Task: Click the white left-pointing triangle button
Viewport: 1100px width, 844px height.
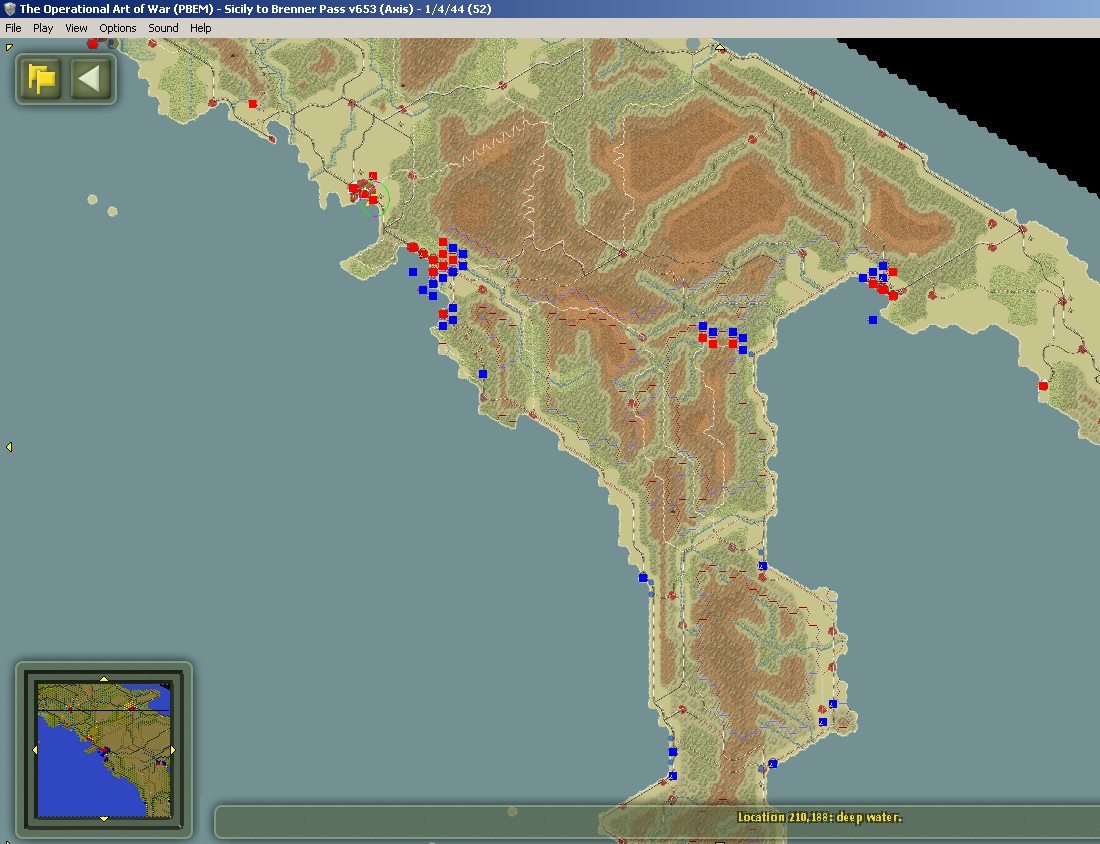Action: tap(90, 79)
